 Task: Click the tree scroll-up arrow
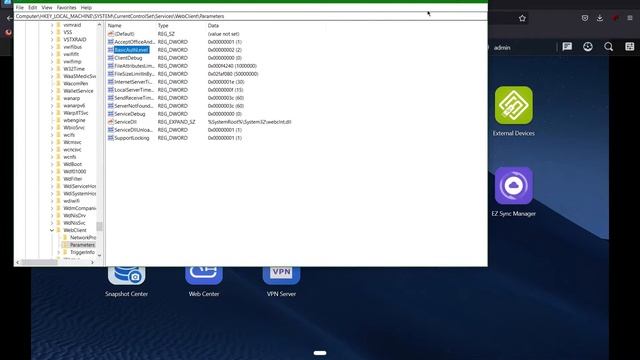(x=99, y=25)
